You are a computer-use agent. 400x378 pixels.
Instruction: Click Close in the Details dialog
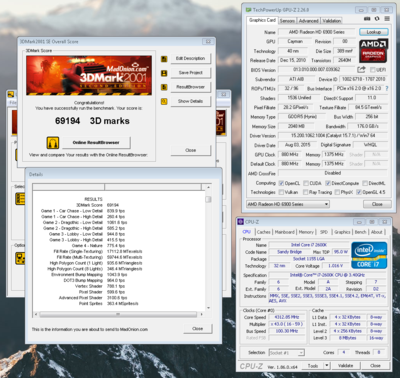coord(197,329)
